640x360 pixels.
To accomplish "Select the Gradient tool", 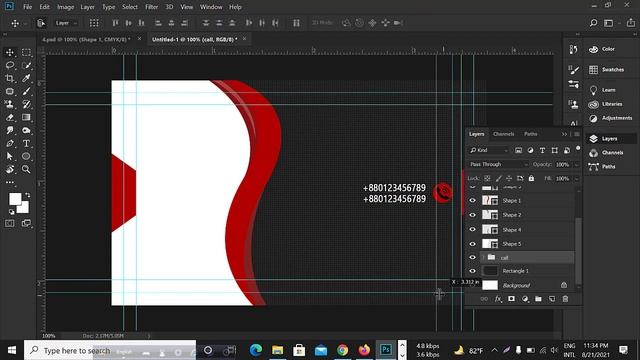I will 26,118.
